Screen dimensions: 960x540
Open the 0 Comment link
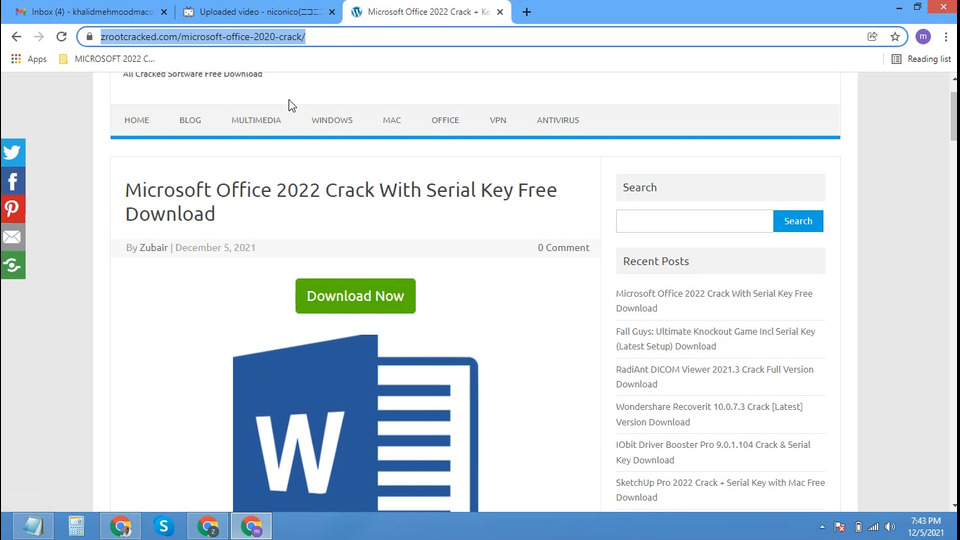click(x=563, y=247)
